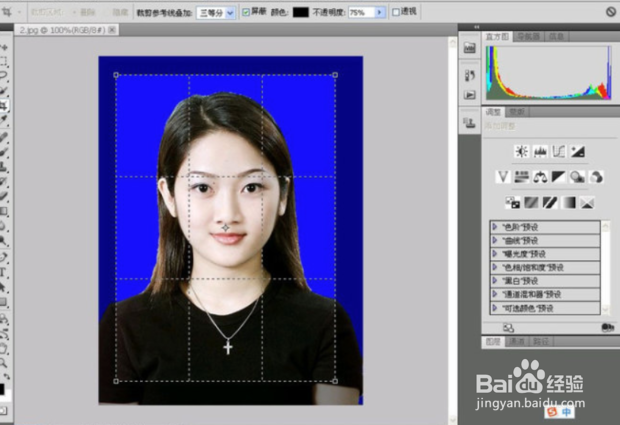The height and width of the screenshot is (425, 620).
Task: Select the Lasso tool
Action: pos(4,75)
